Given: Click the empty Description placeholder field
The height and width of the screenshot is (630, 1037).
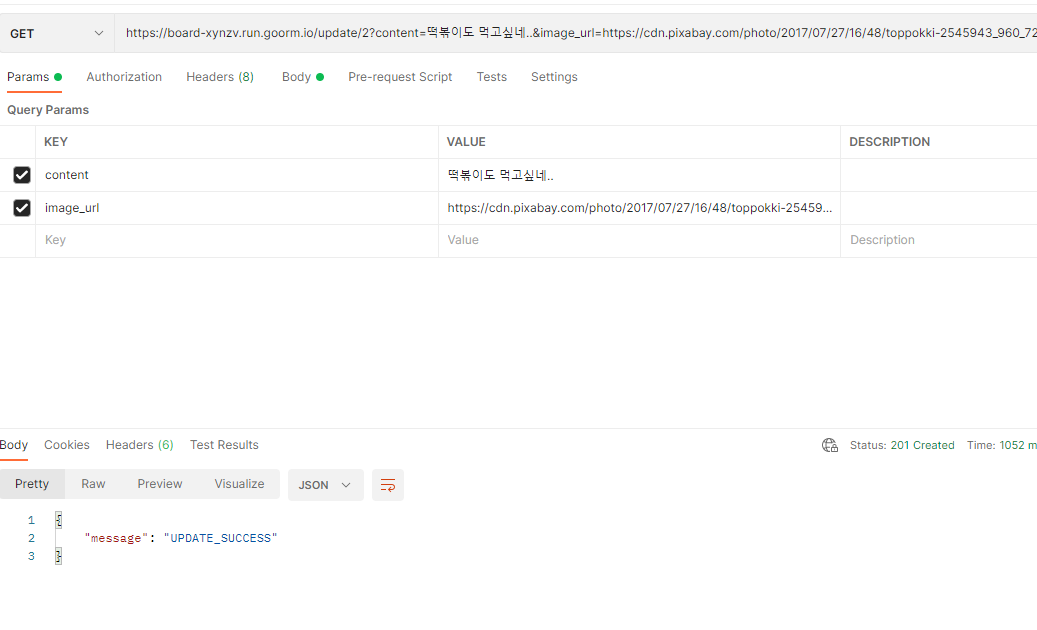Looking at the screenshot, I should [939, 240].
